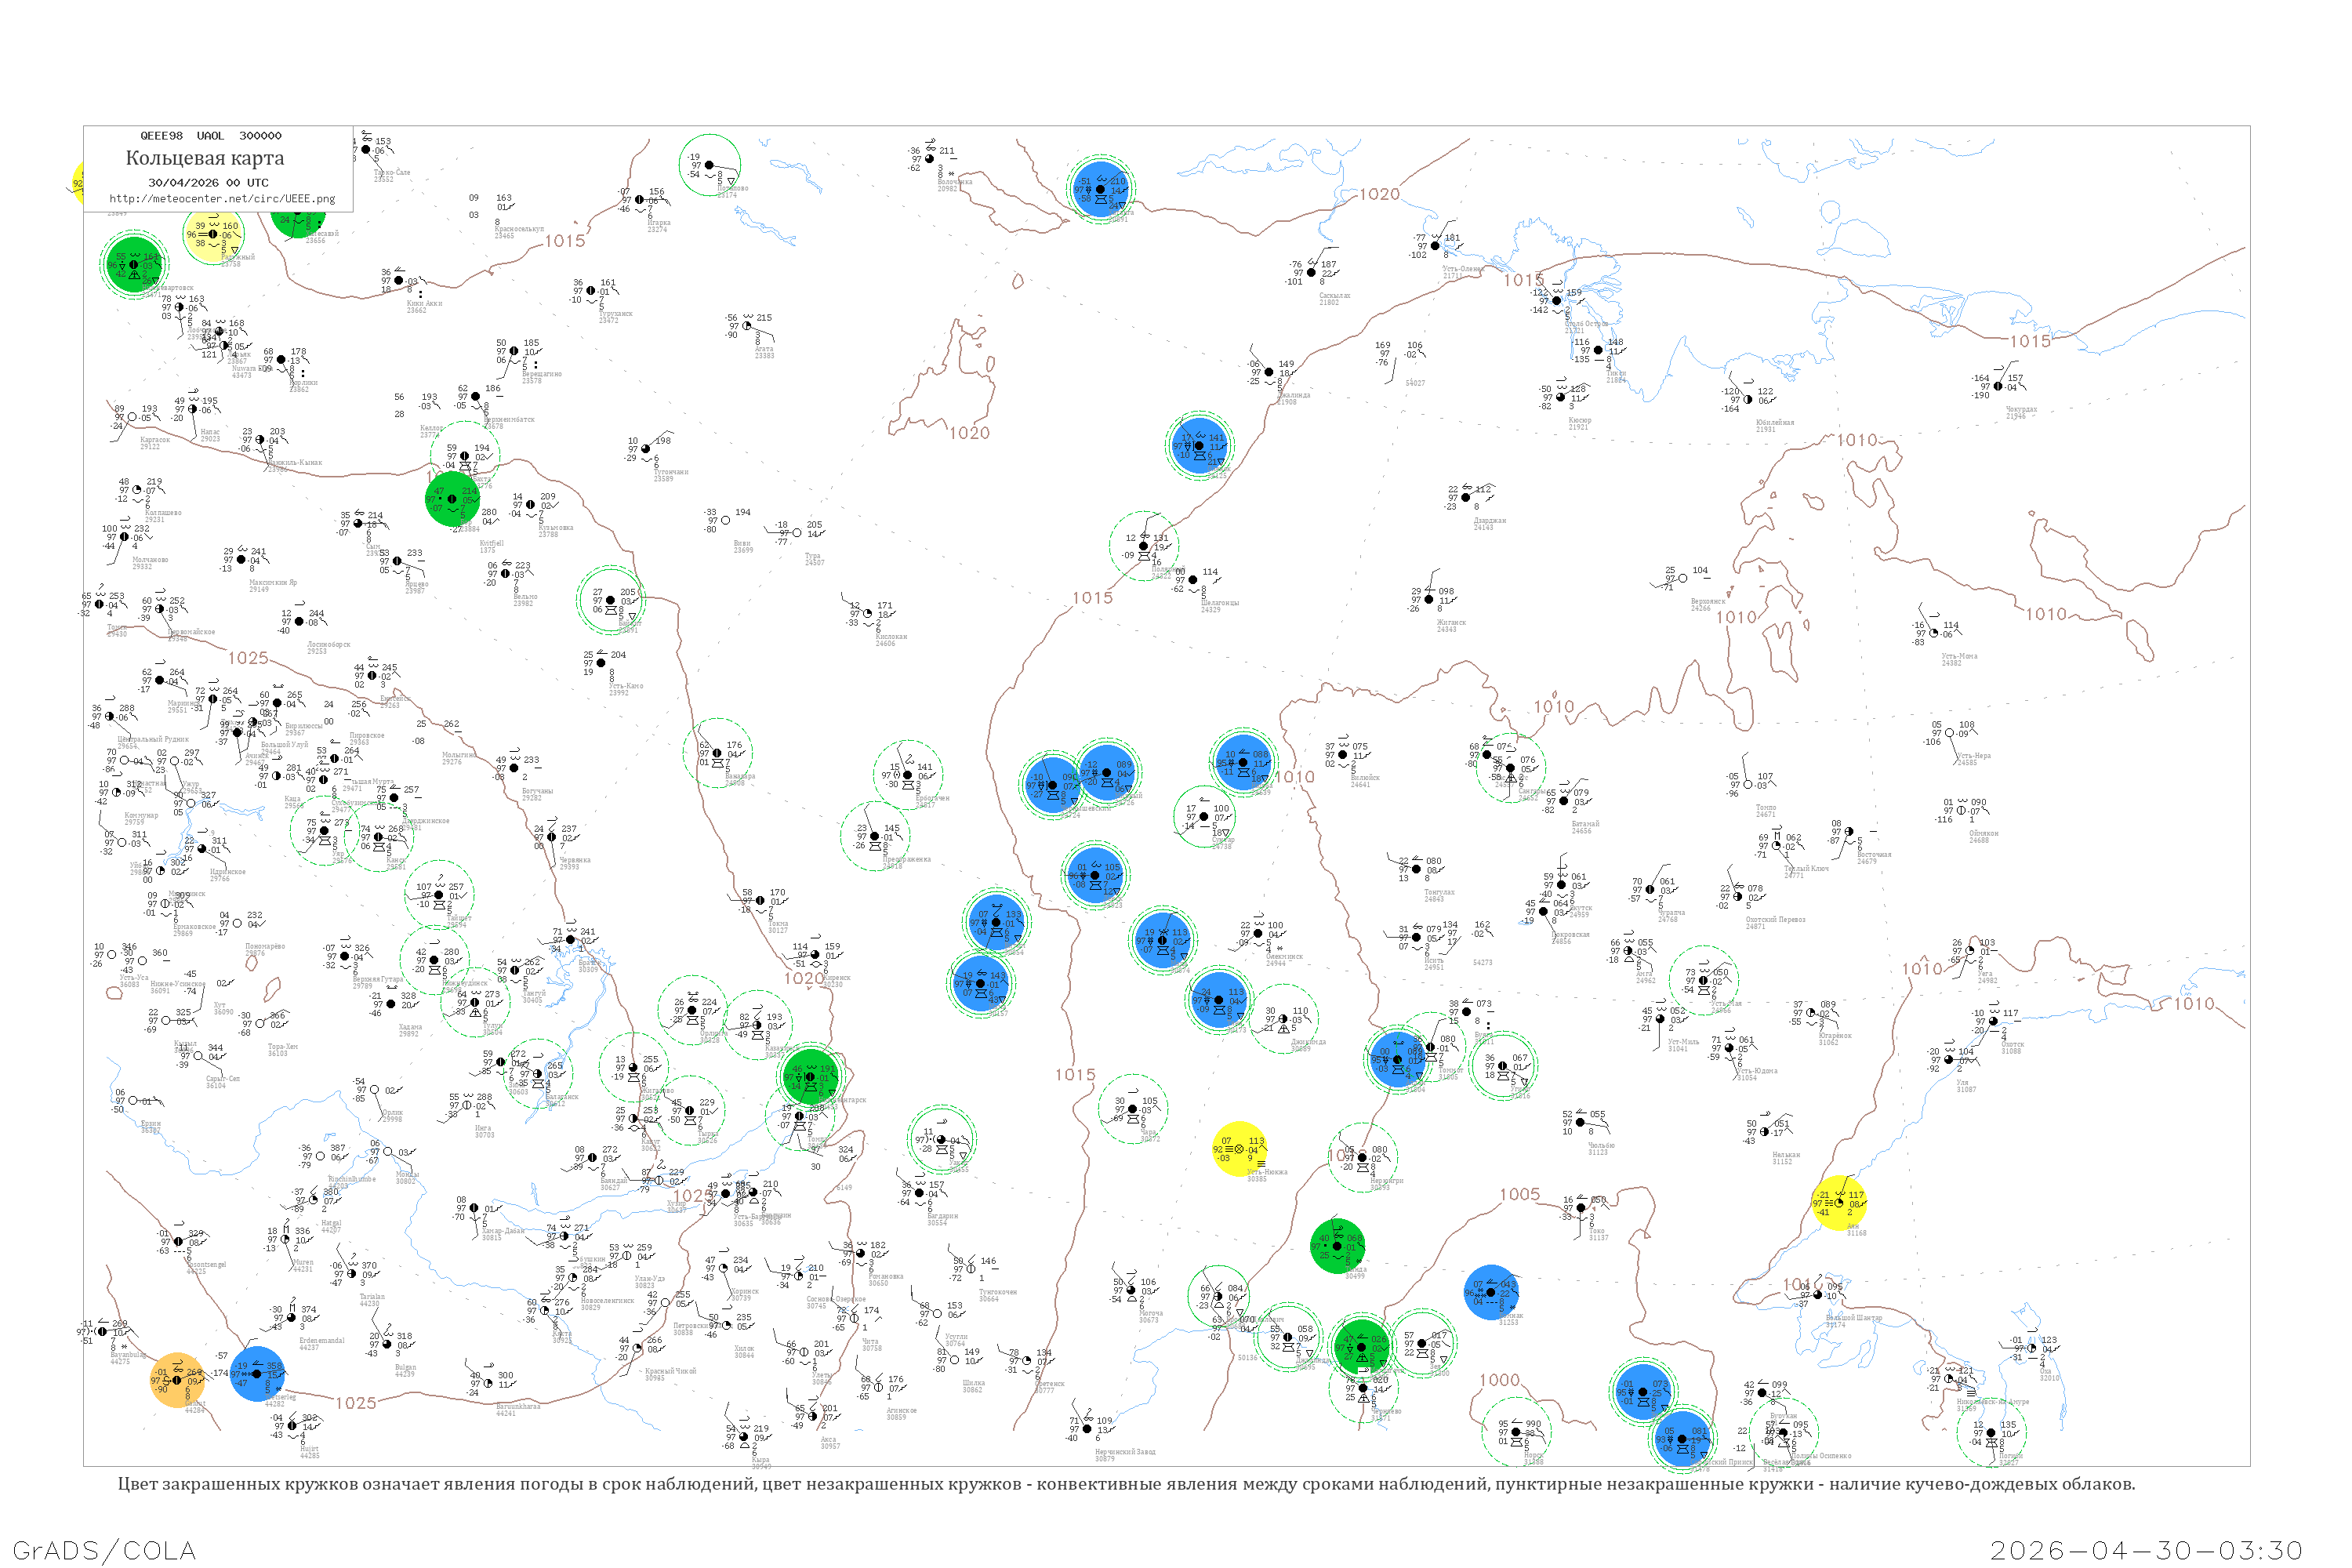
Task: Click the legend caption below the map
Action: [x=1126, y=1484]
